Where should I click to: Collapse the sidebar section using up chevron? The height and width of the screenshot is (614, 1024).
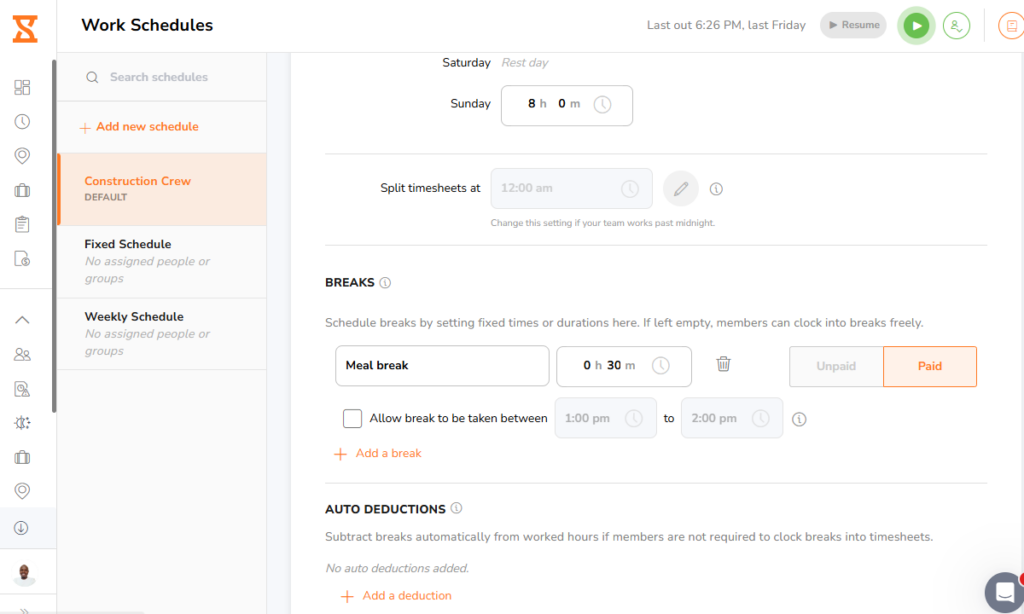coord(22,320)
